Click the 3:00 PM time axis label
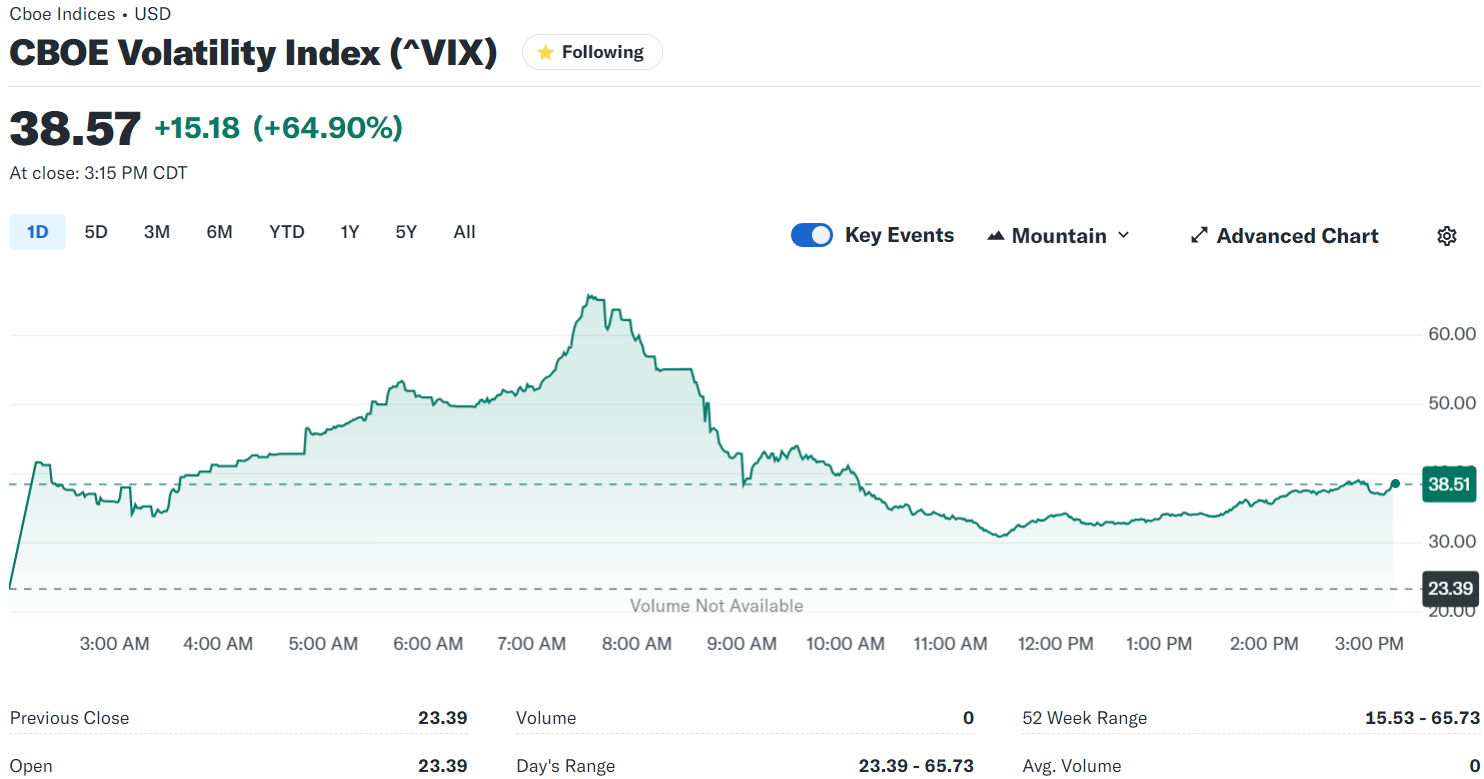Viewport: 1484px width, 779px height. (x=1369, y=644)
